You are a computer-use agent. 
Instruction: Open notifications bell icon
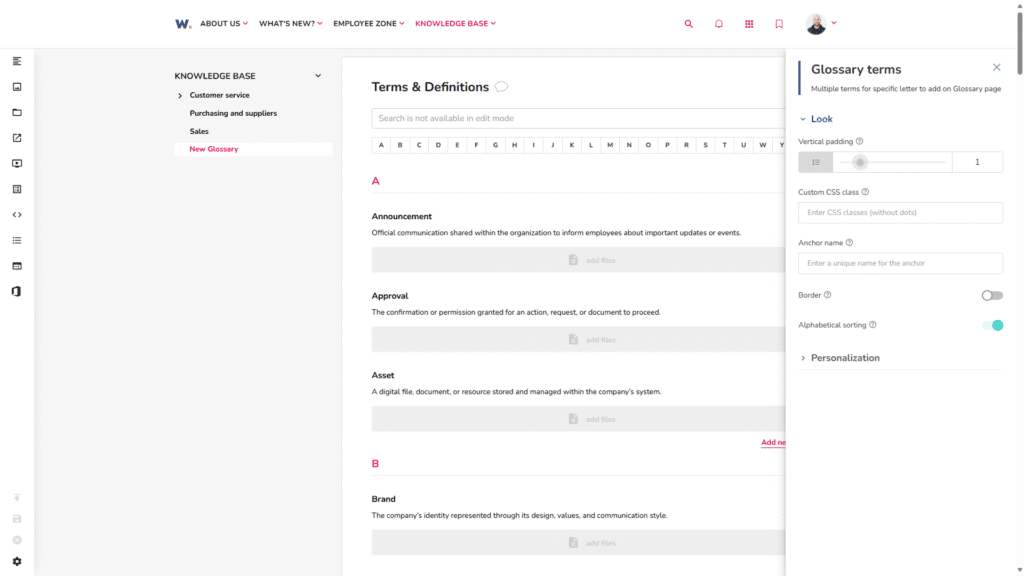[718, 24]
